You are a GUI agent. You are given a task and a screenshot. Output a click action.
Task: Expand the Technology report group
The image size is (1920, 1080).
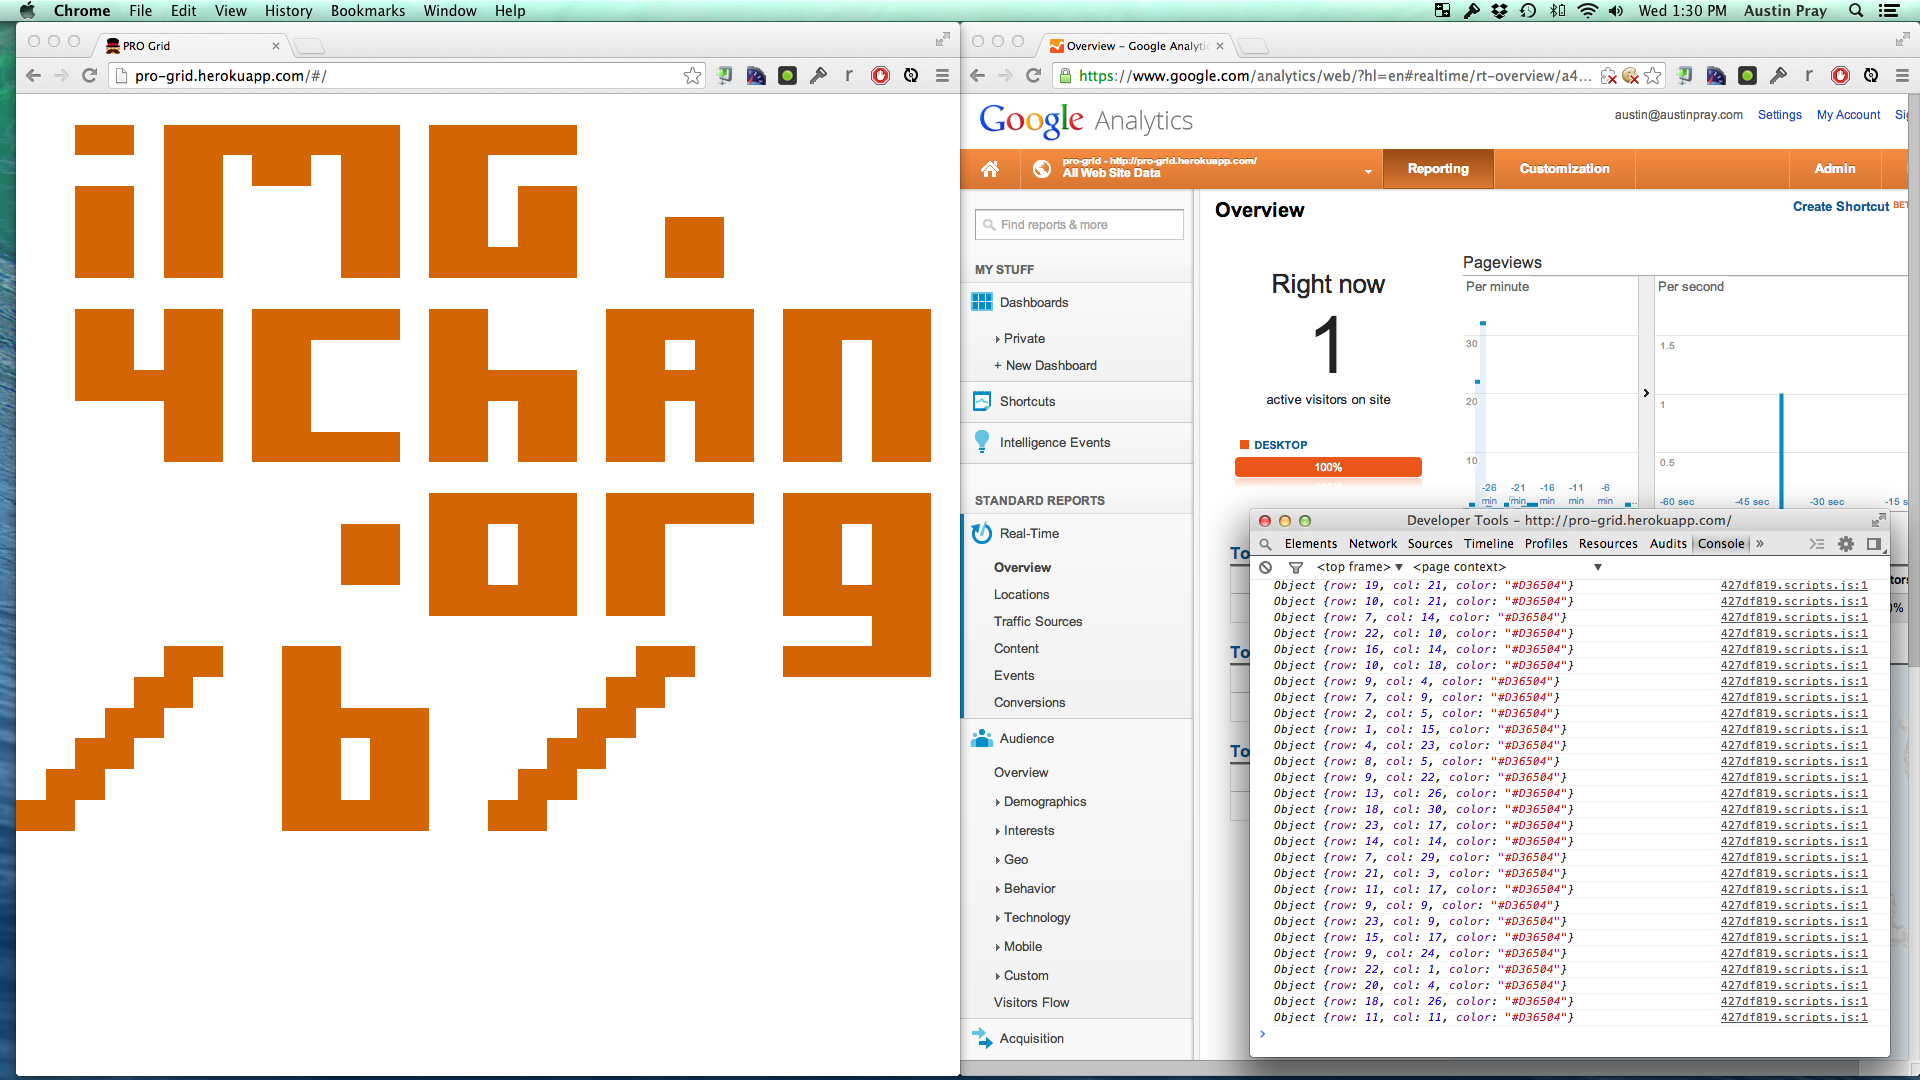[998, 918]
